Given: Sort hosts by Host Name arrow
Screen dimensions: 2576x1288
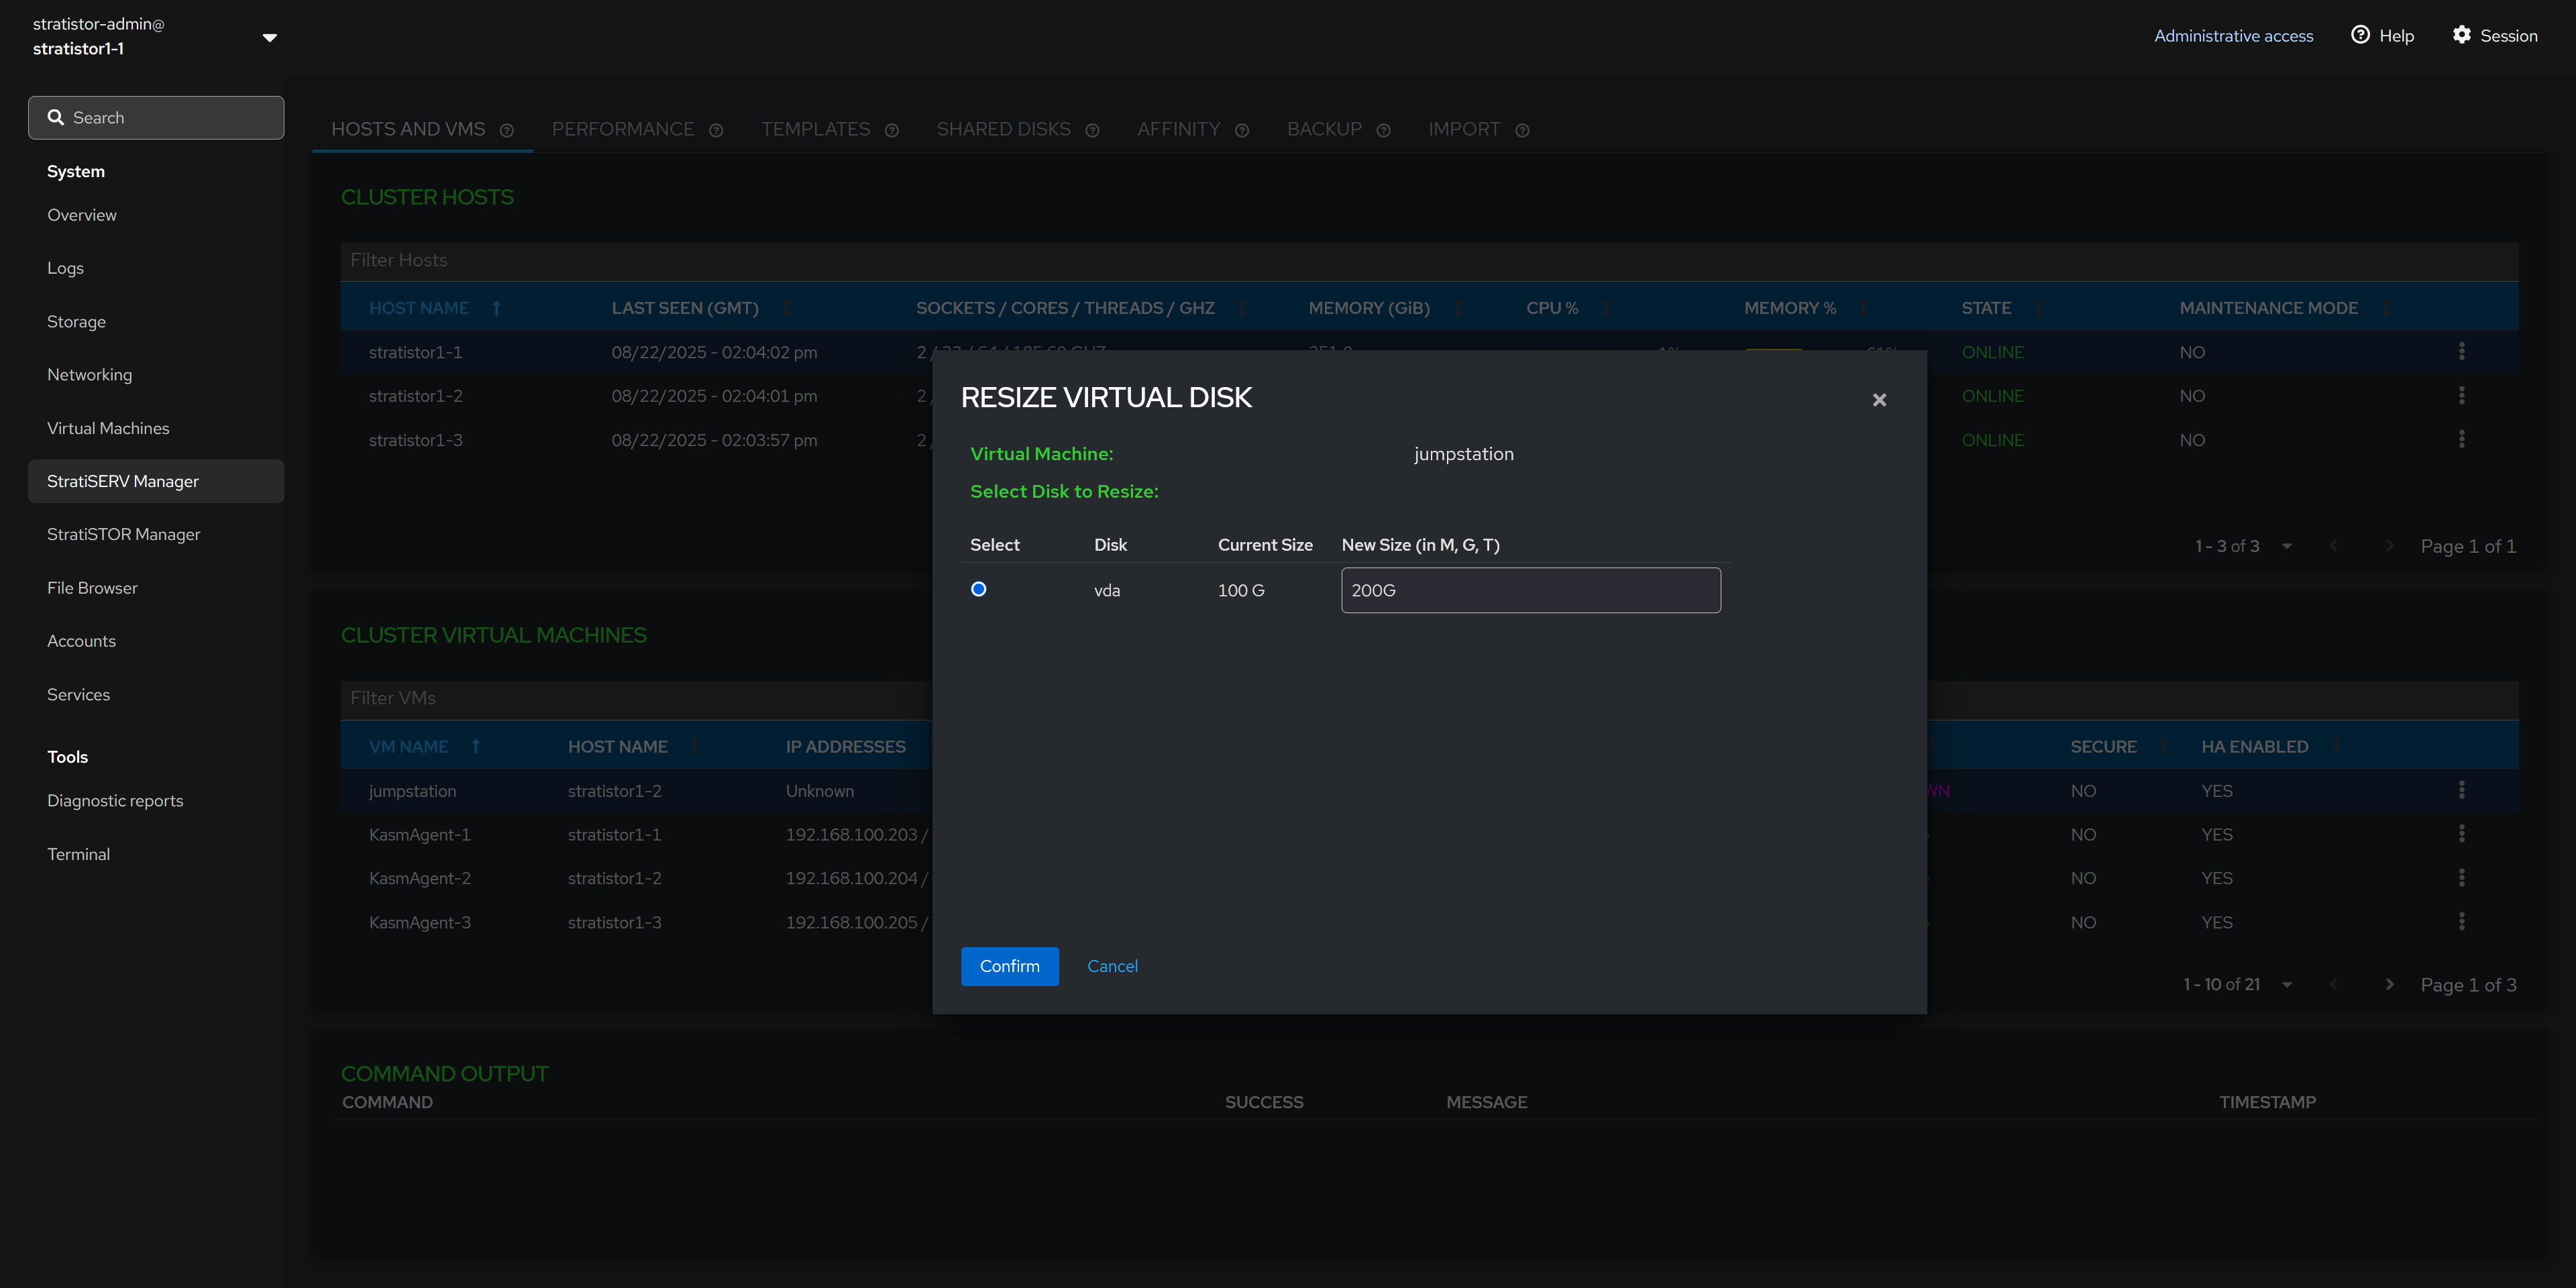Looking at the screenshot, I should pos(497,308).
